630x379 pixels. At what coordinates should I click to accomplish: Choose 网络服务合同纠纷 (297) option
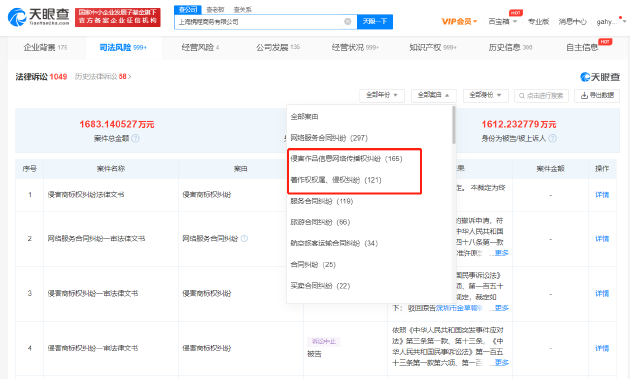coord(329,138)
